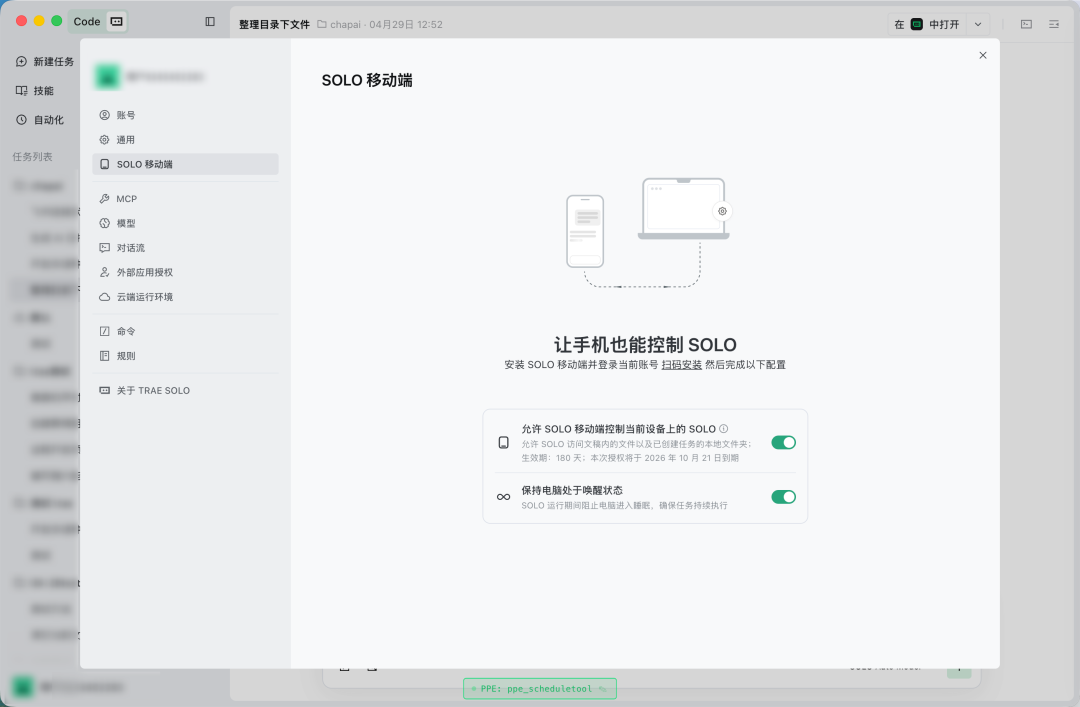
Task: Click the PPE: ppe_scheduletool badge
Action: coord(539,688)
